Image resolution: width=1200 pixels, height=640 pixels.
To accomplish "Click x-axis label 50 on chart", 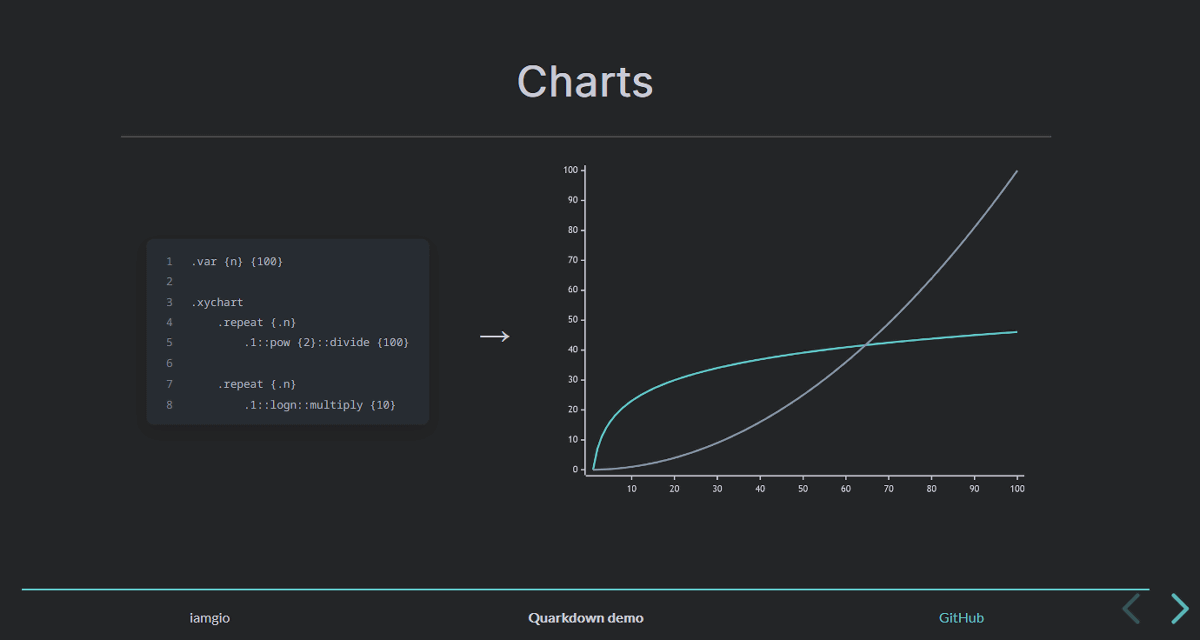I will (x=803, y=489).
